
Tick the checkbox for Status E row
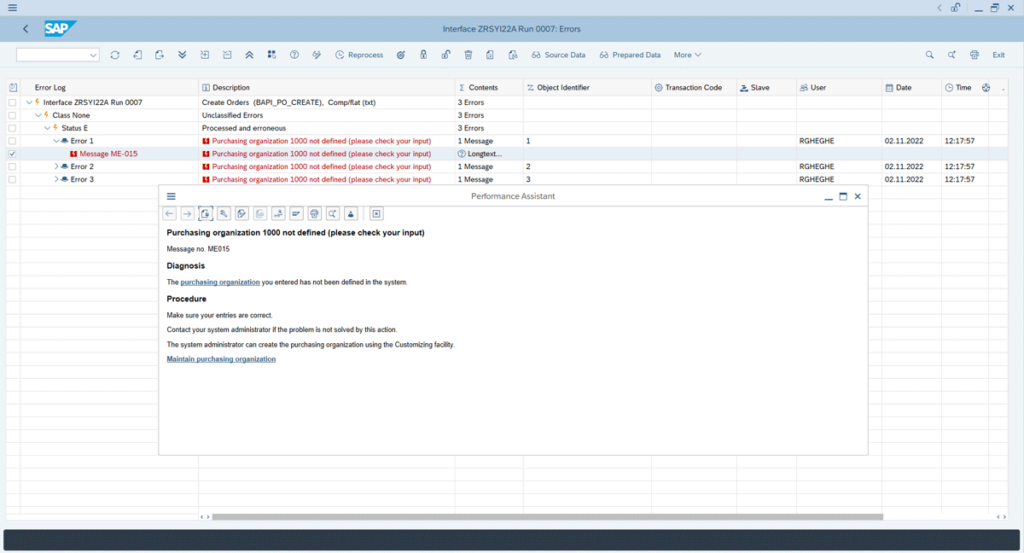(12, 128)
